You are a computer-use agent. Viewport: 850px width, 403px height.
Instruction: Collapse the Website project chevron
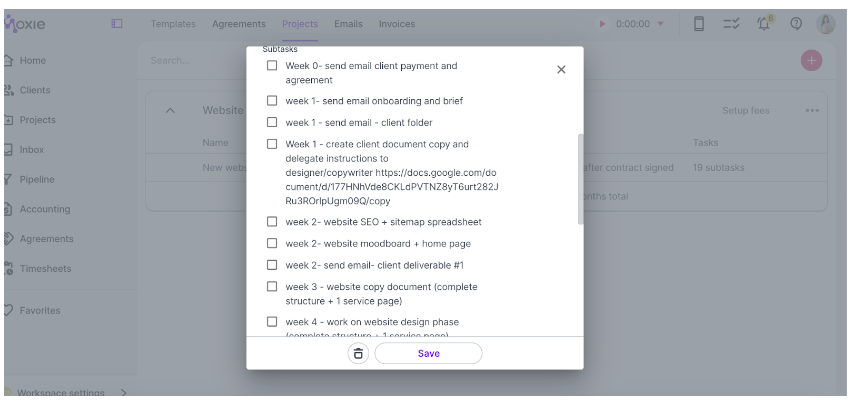click(x=170, y=111)
